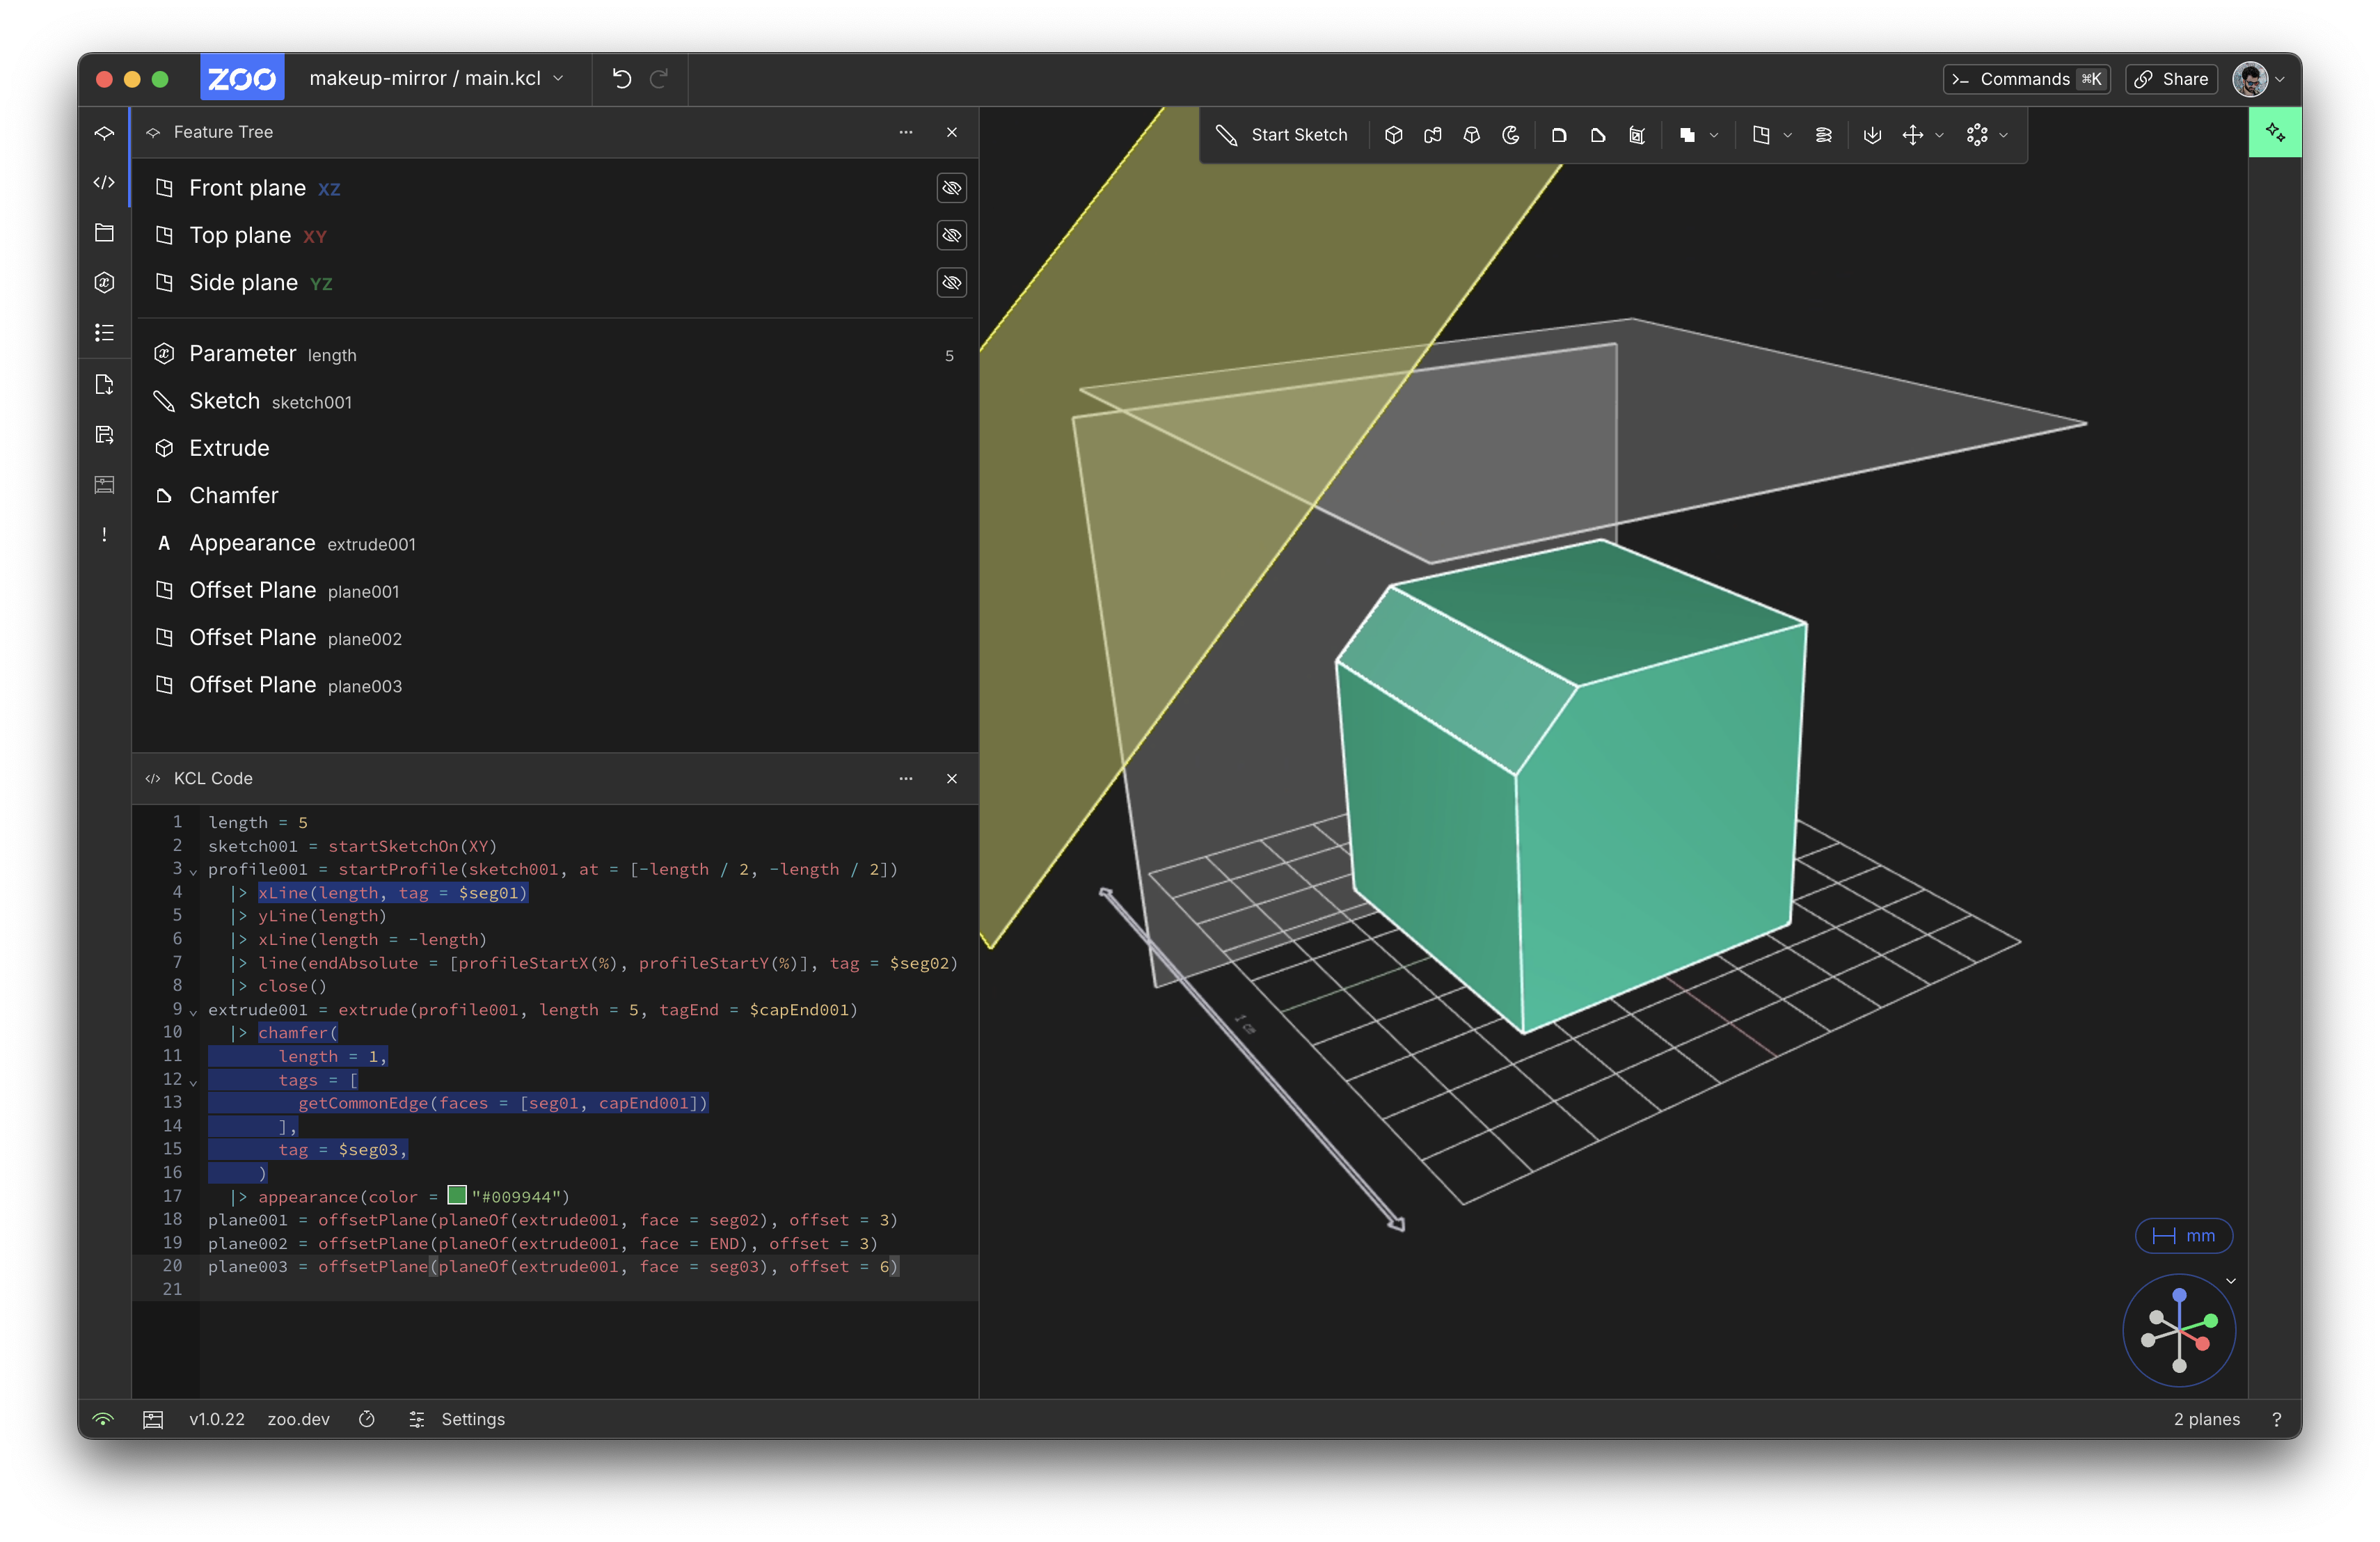
Task: Toggle visibility of Top plane
Action: [951, 235]
